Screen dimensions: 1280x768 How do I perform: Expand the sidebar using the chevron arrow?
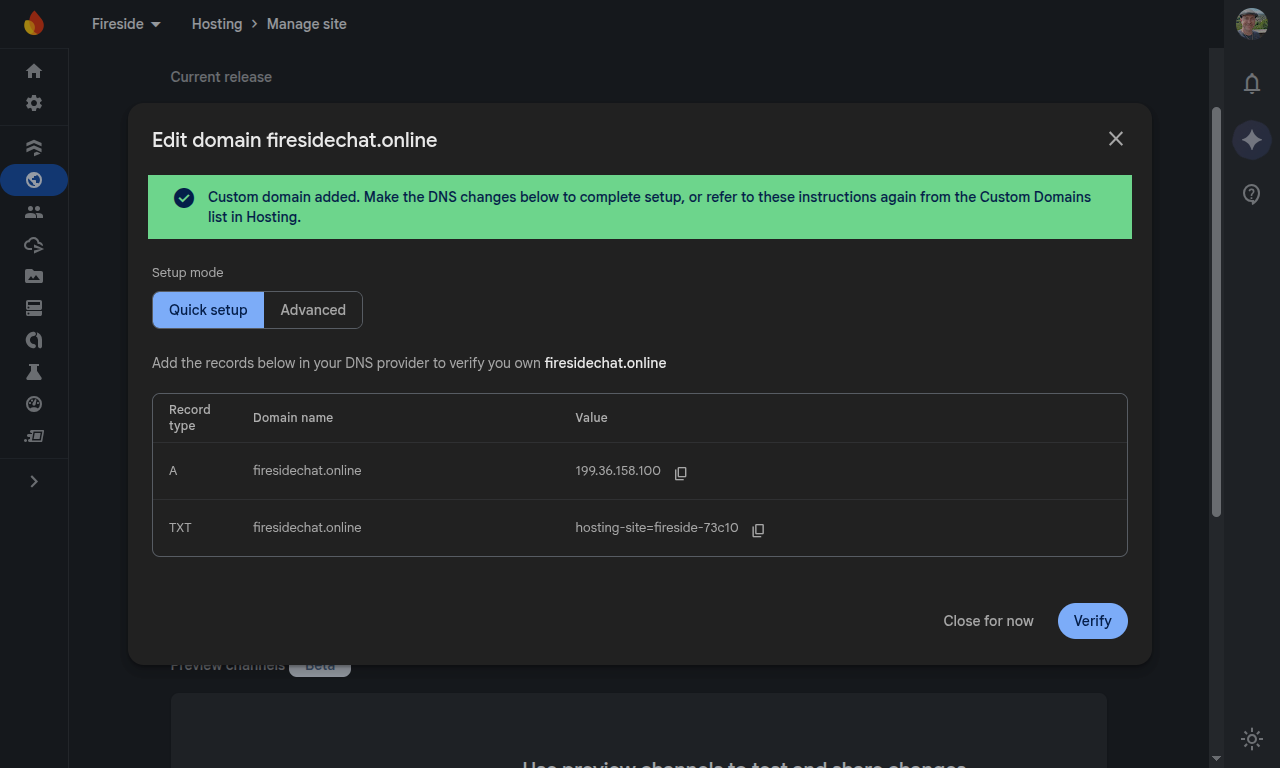click(x=33, y=481)
